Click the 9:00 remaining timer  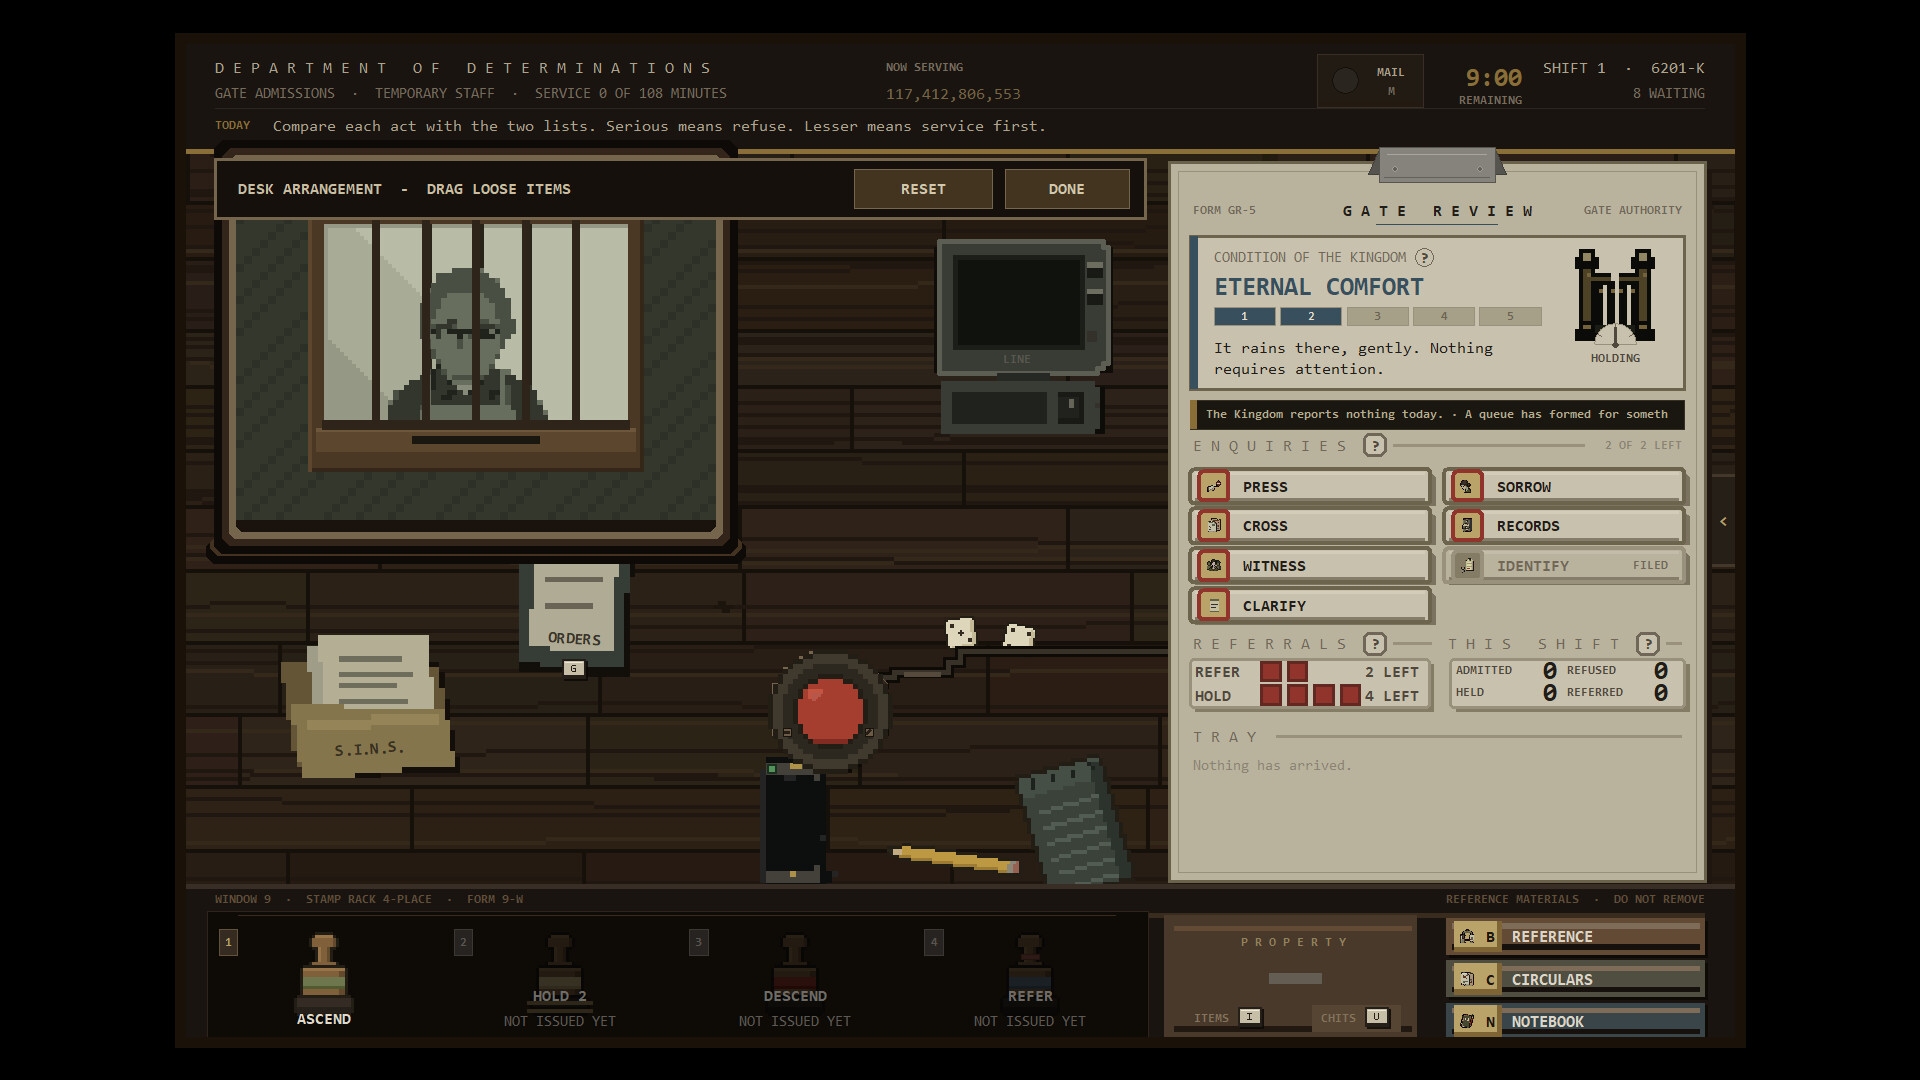pos(1493,78)
